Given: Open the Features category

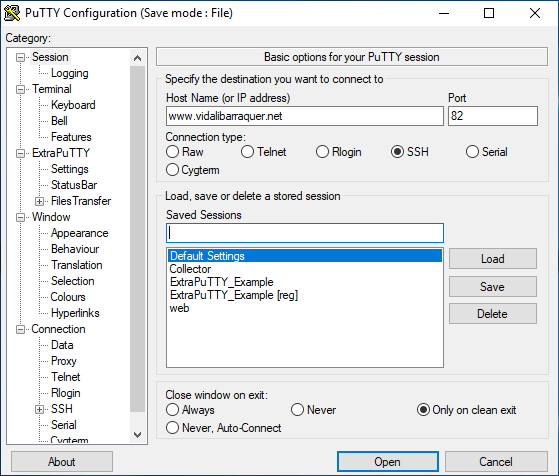Looking at the screenshot, I should 71,137.
